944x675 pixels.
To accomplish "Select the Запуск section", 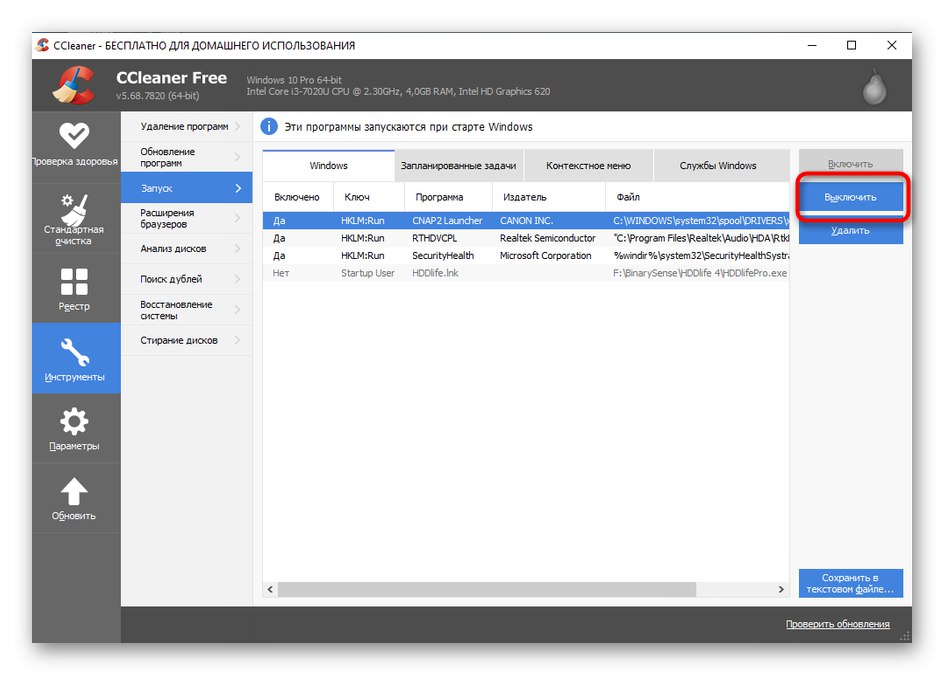I will pyautogui.click(x=187, y=188).
